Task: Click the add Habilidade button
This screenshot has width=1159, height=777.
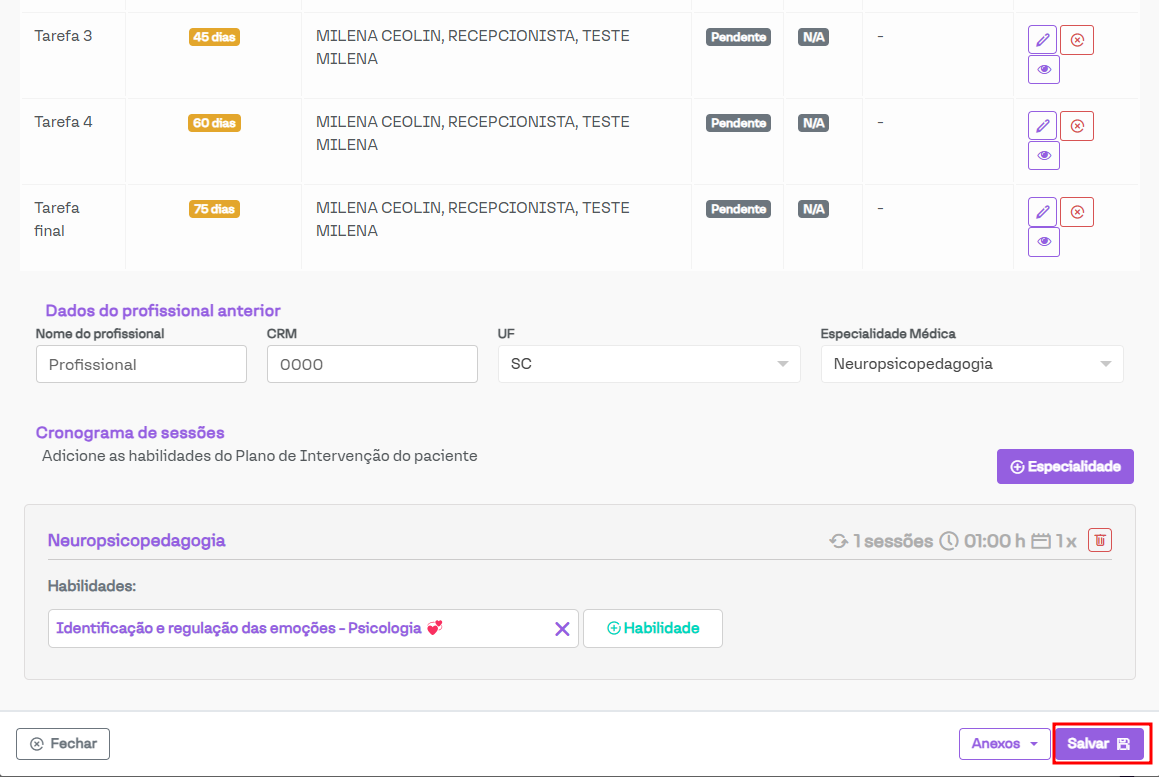Action: (653, 629)
